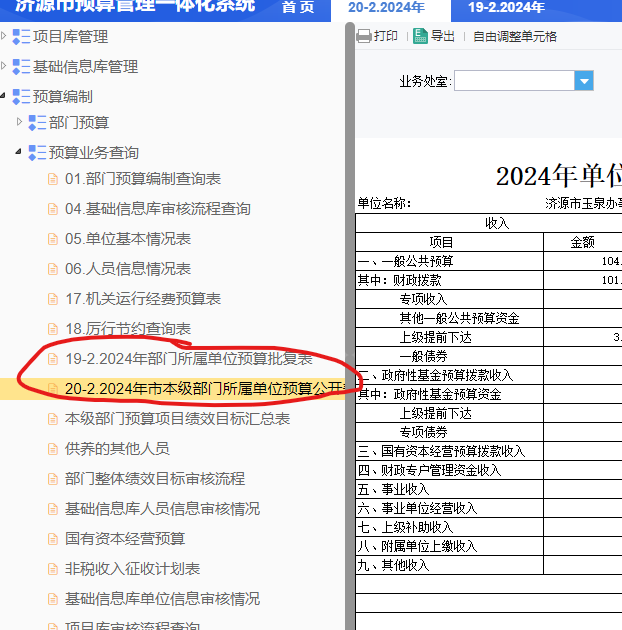Open 基础信息库单位信息审核情况
This screenshot has width=622, height=630.
(162, 599)
